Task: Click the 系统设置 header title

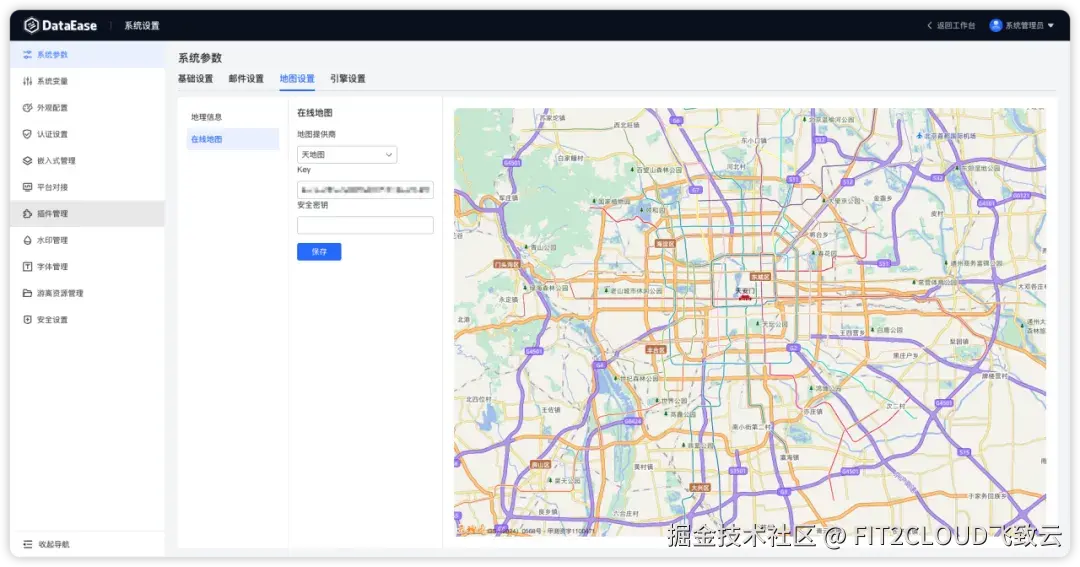Action: point(142,25)
